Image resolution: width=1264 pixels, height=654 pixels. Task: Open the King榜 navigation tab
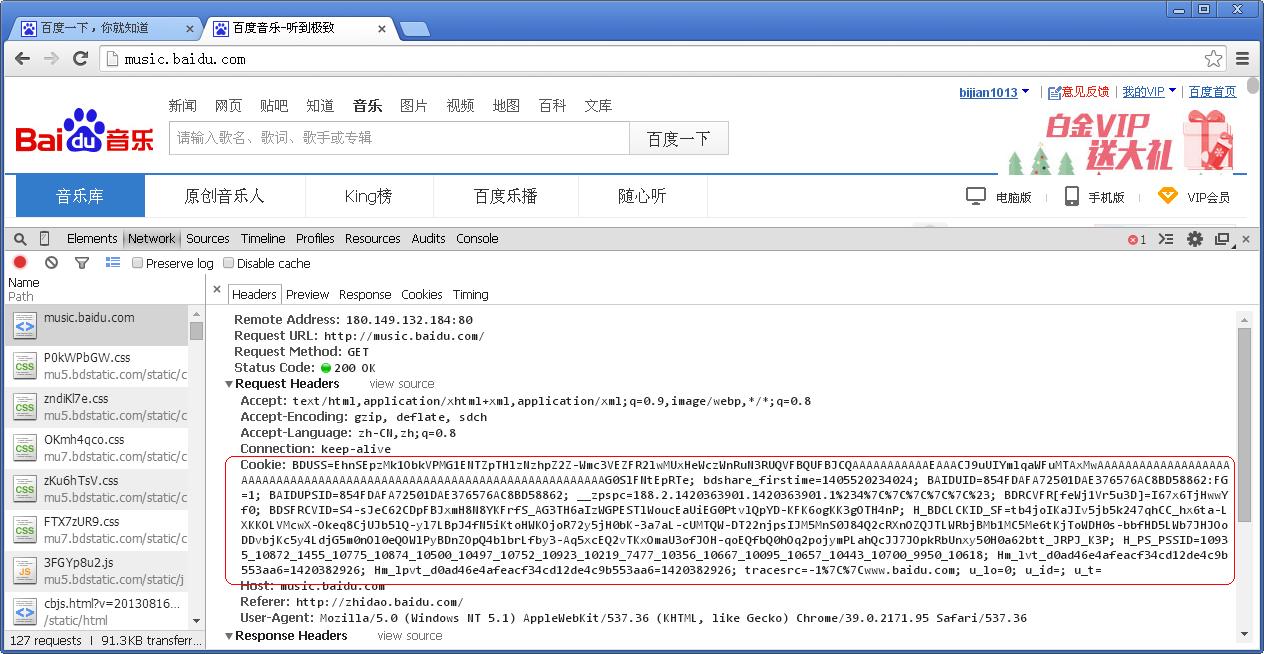click(x=368, y=196)
